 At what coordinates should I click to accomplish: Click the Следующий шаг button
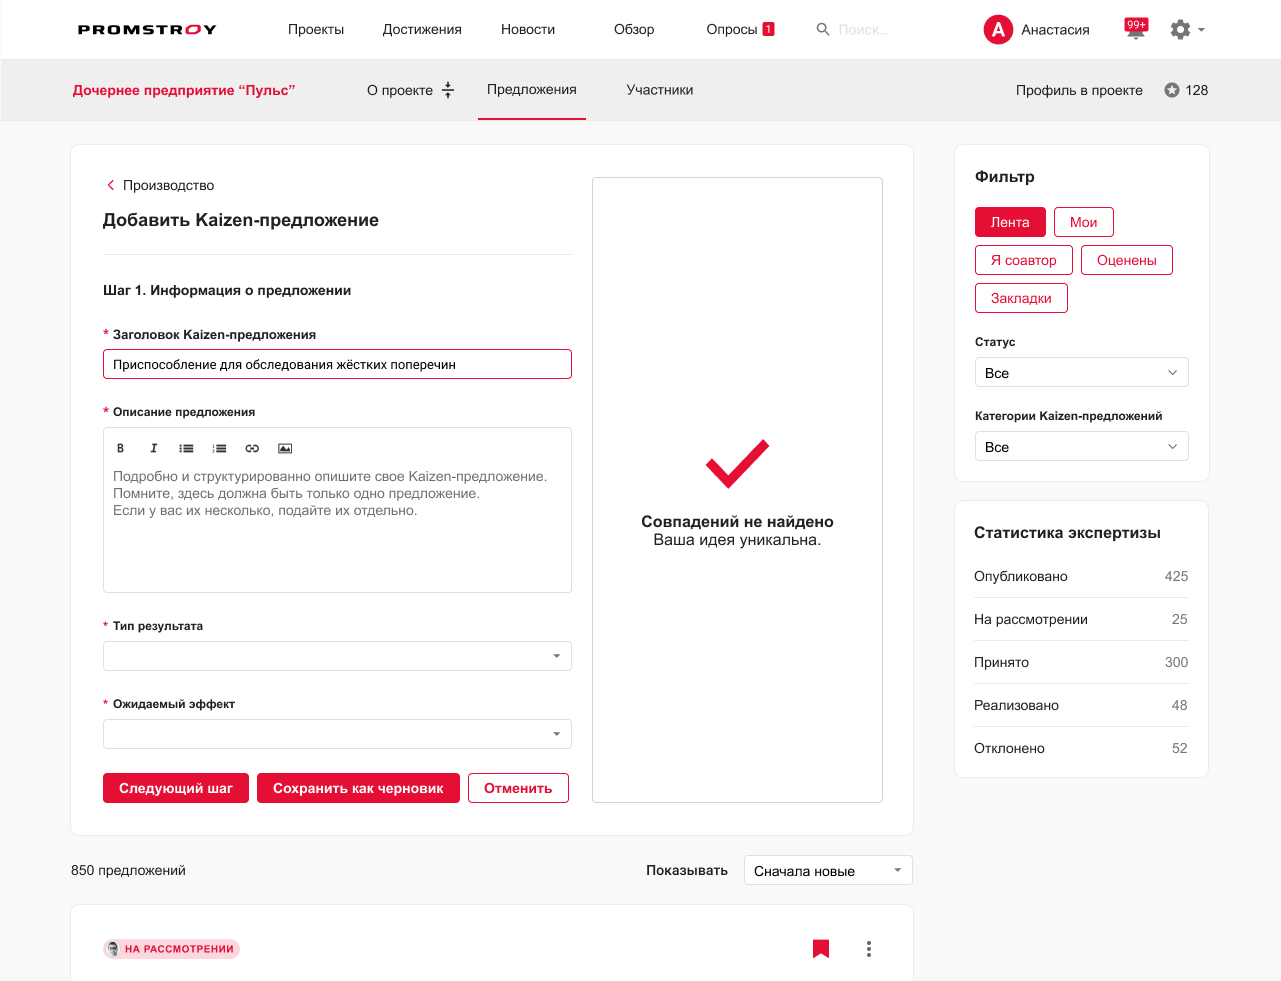click(x=176, y=788)
